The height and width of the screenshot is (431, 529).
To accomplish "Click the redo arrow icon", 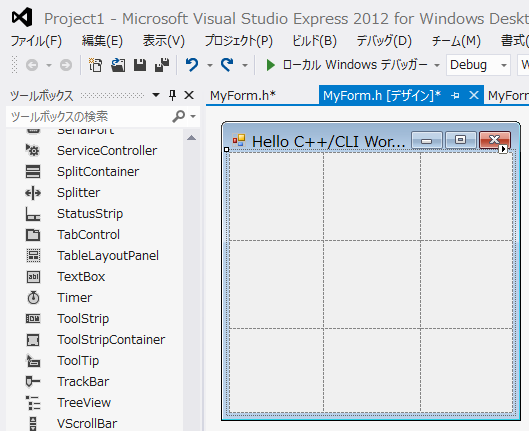I will coord(227,65).
